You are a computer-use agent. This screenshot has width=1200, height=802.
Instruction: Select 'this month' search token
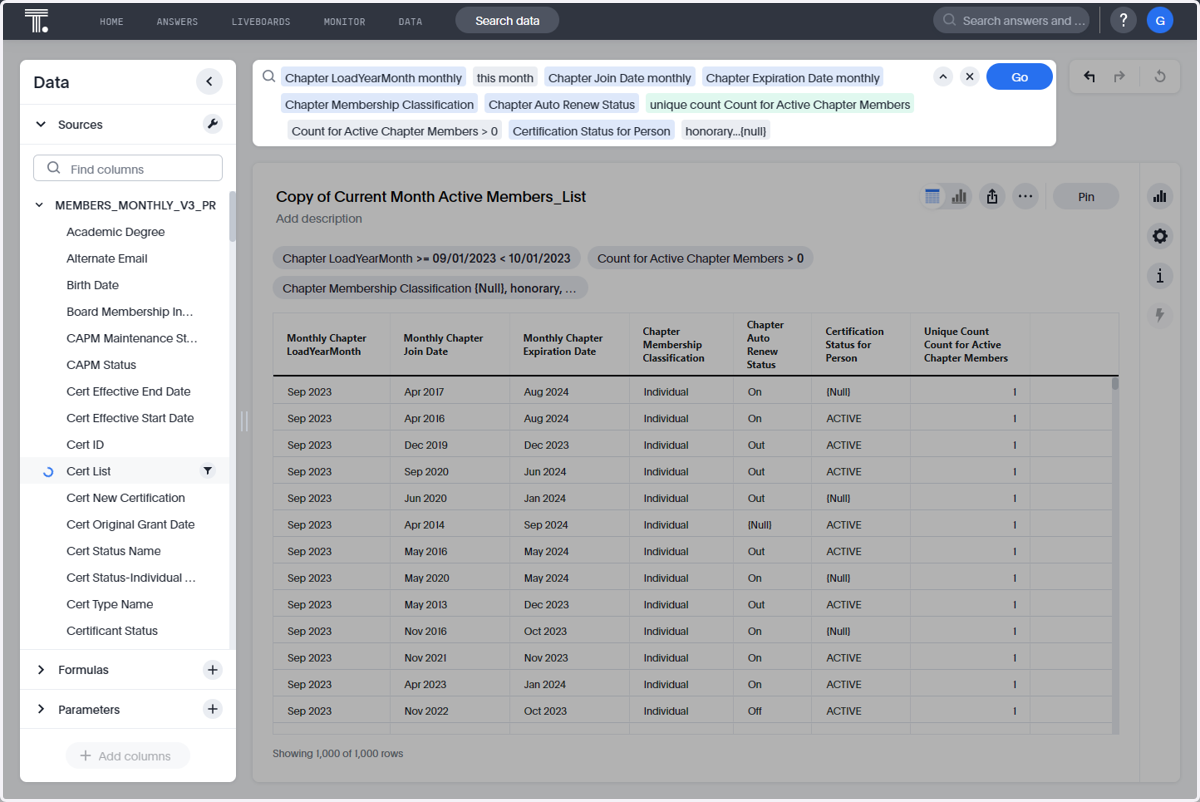click(x=505, y=77)
